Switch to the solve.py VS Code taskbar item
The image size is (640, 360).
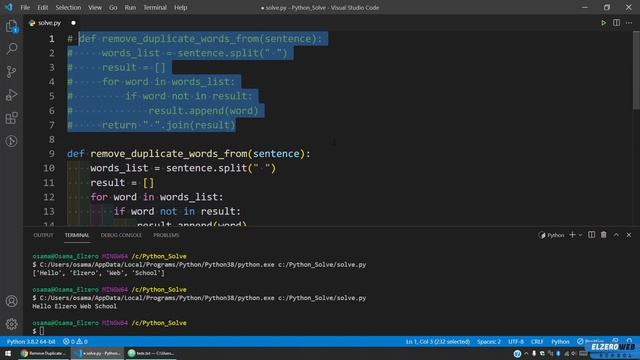point(98,353)
